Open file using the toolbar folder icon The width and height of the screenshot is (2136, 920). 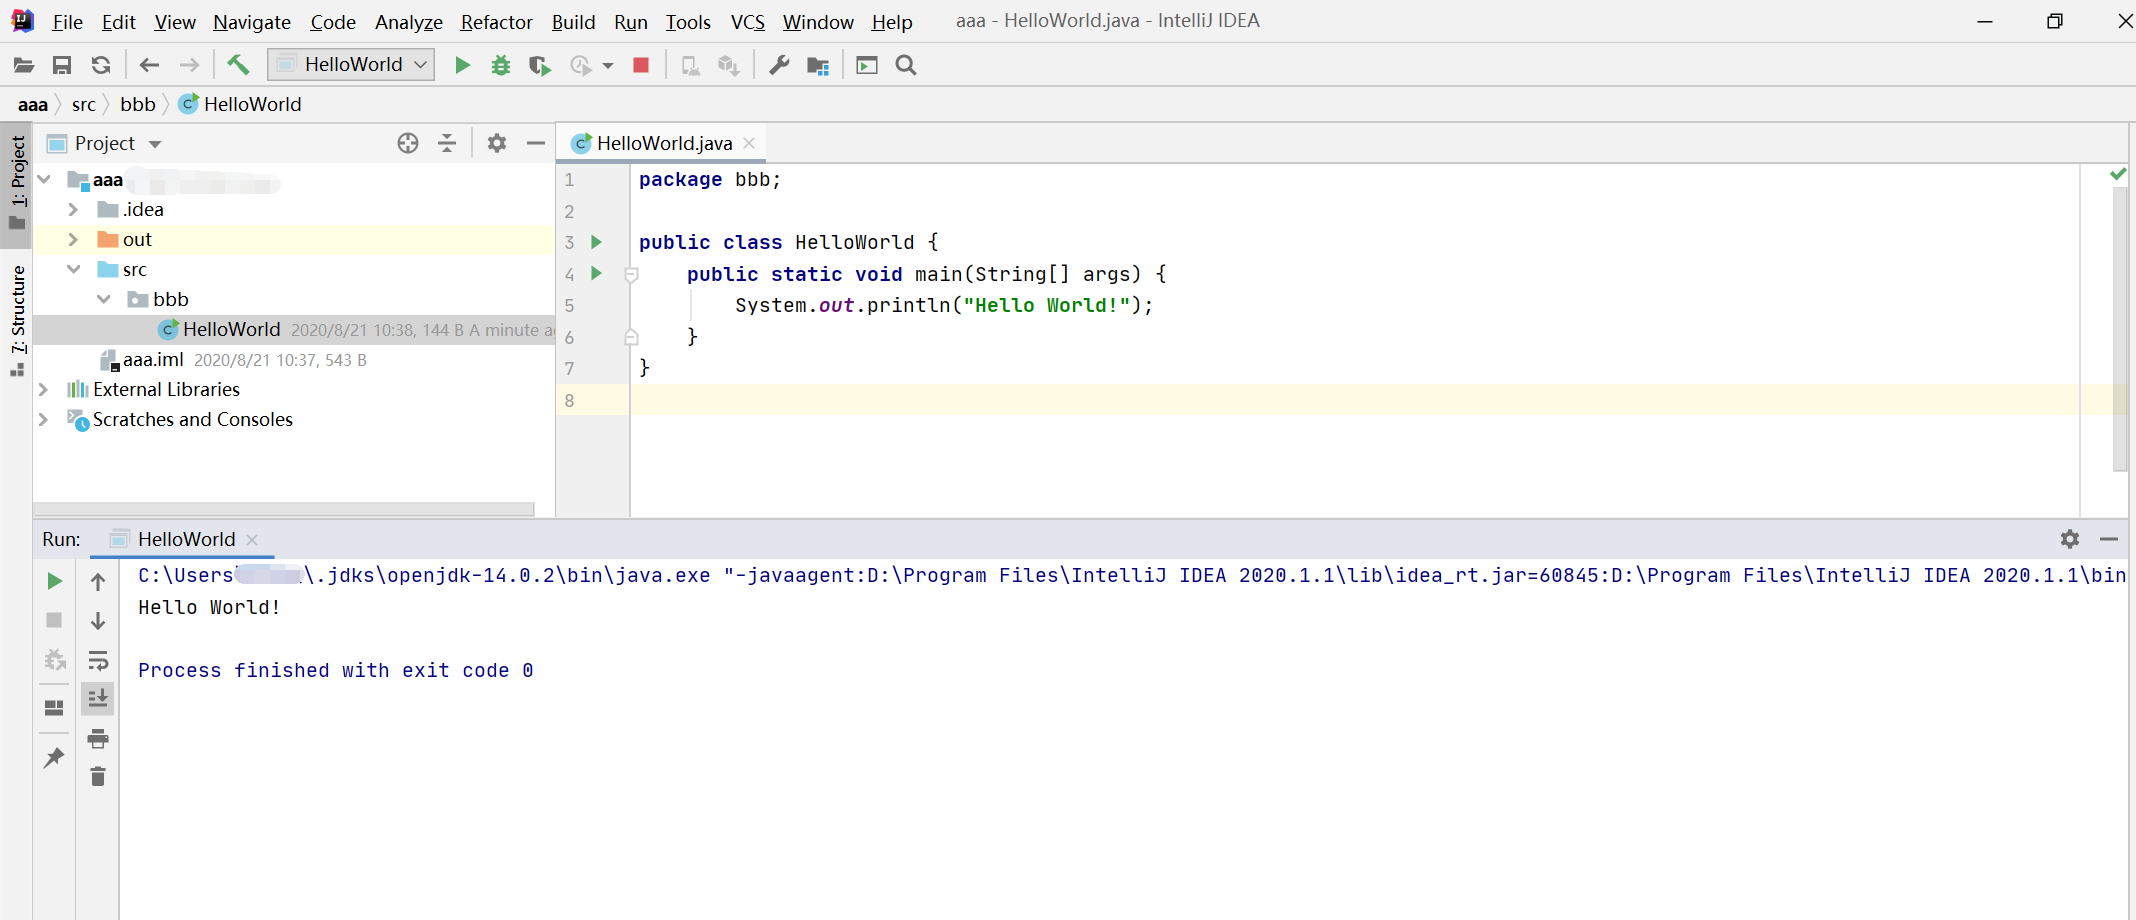coord(23,65)
